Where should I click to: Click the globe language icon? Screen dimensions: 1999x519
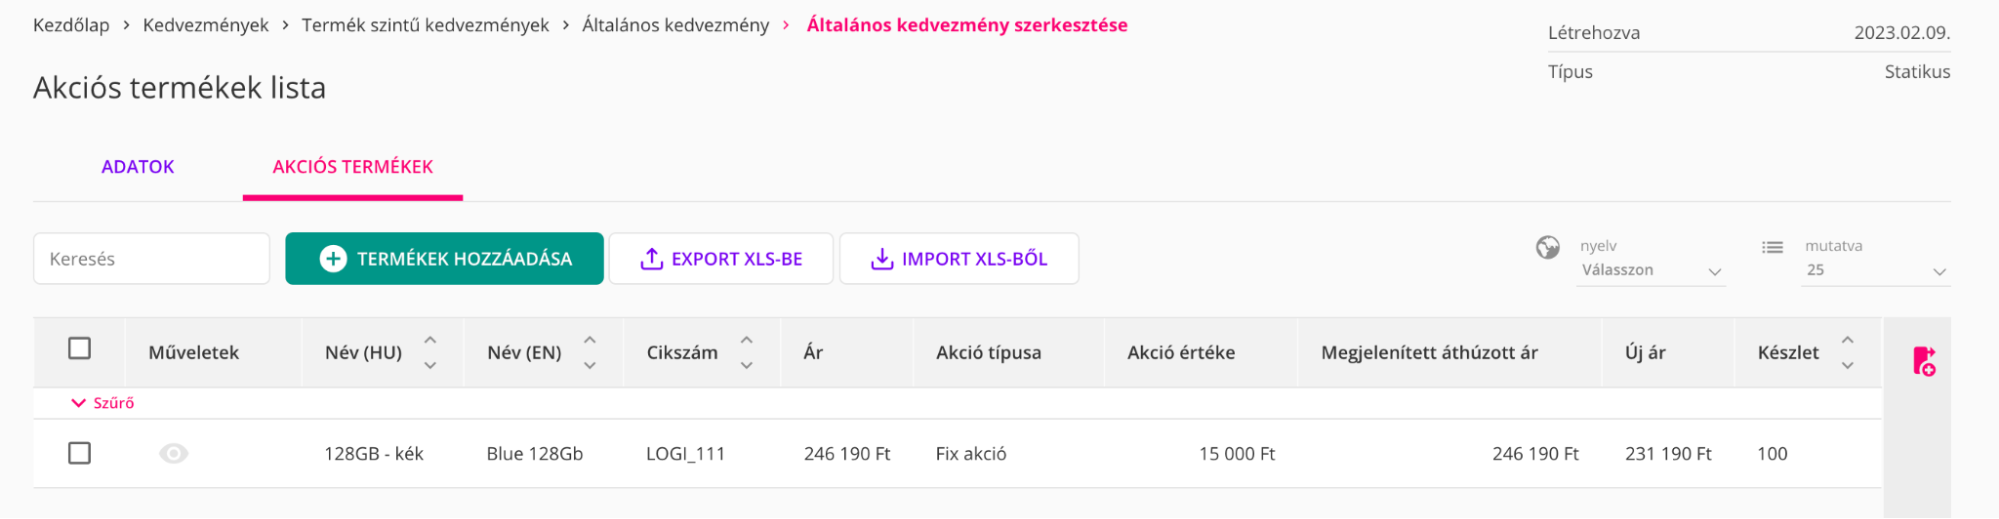[1547, 247]
